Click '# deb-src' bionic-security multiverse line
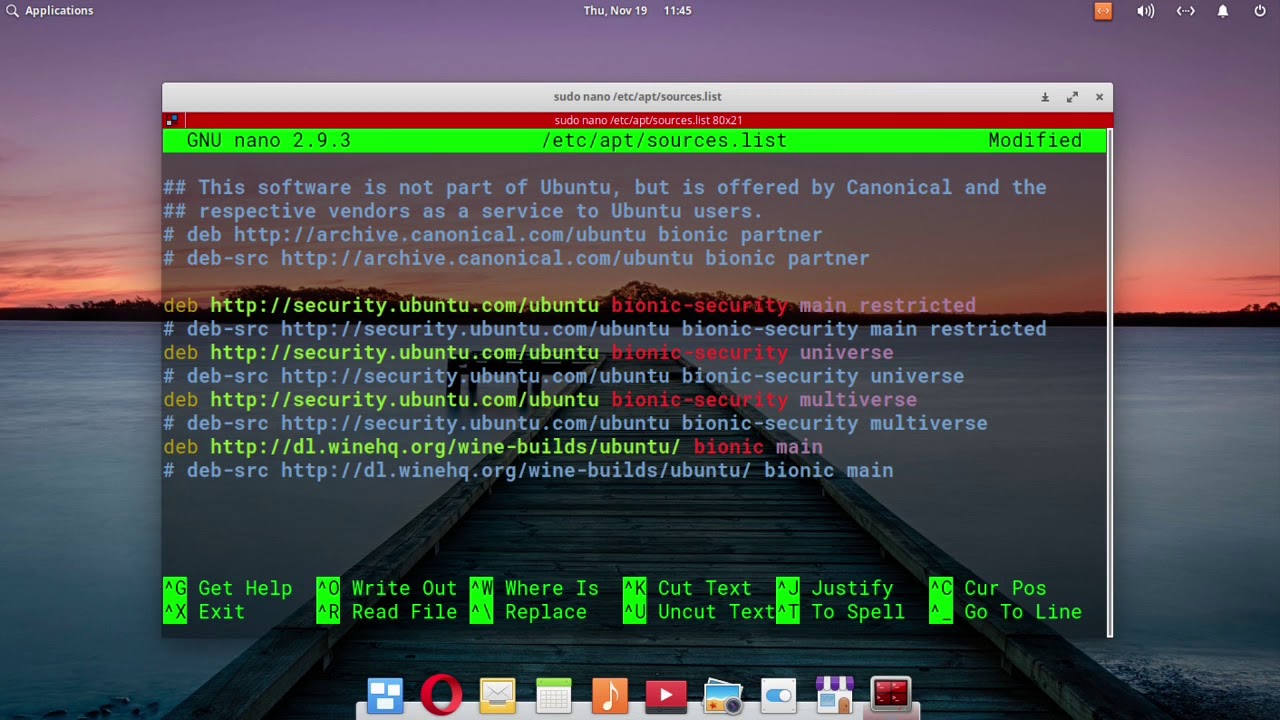Viewport: 1280px width, 720px height. tap(575, 423)
